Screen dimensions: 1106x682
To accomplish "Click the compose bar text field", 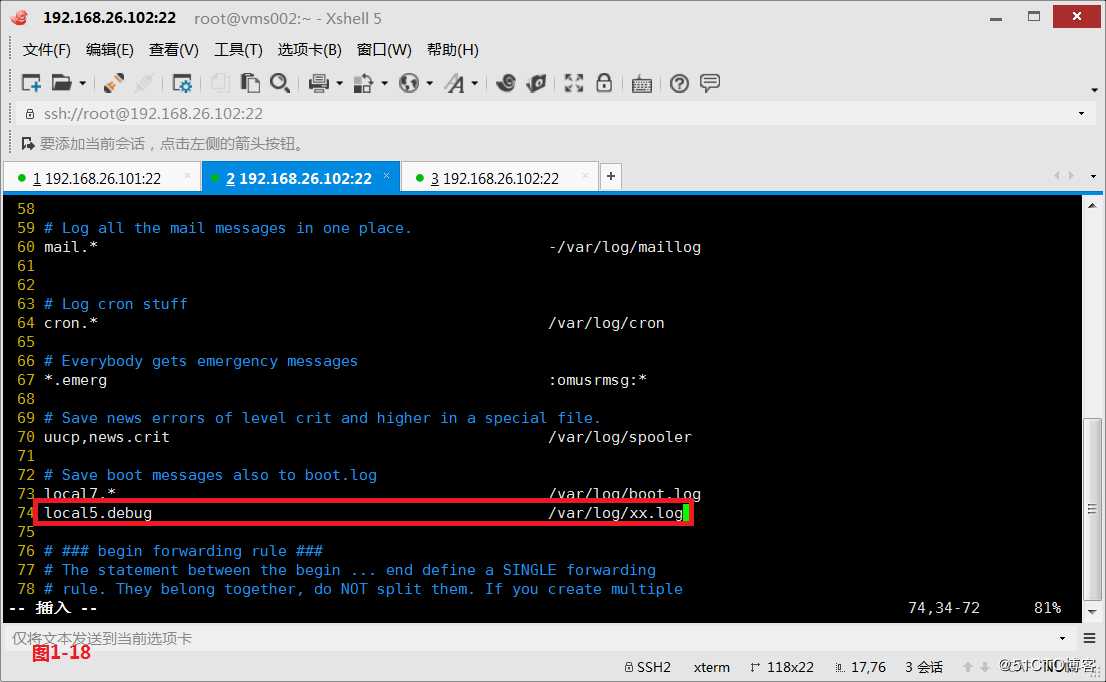I will [x=533, y=638].
